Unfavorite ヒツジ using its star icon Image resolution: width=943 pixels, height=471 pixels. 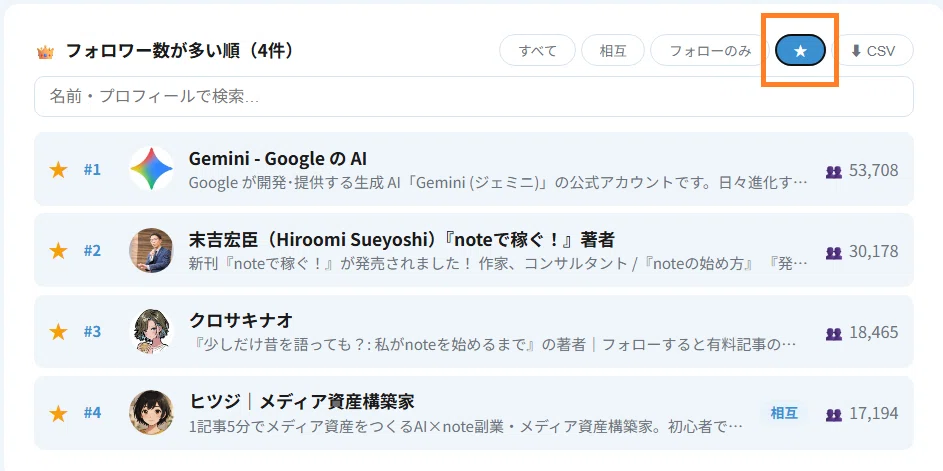click(x=58, y=413)
